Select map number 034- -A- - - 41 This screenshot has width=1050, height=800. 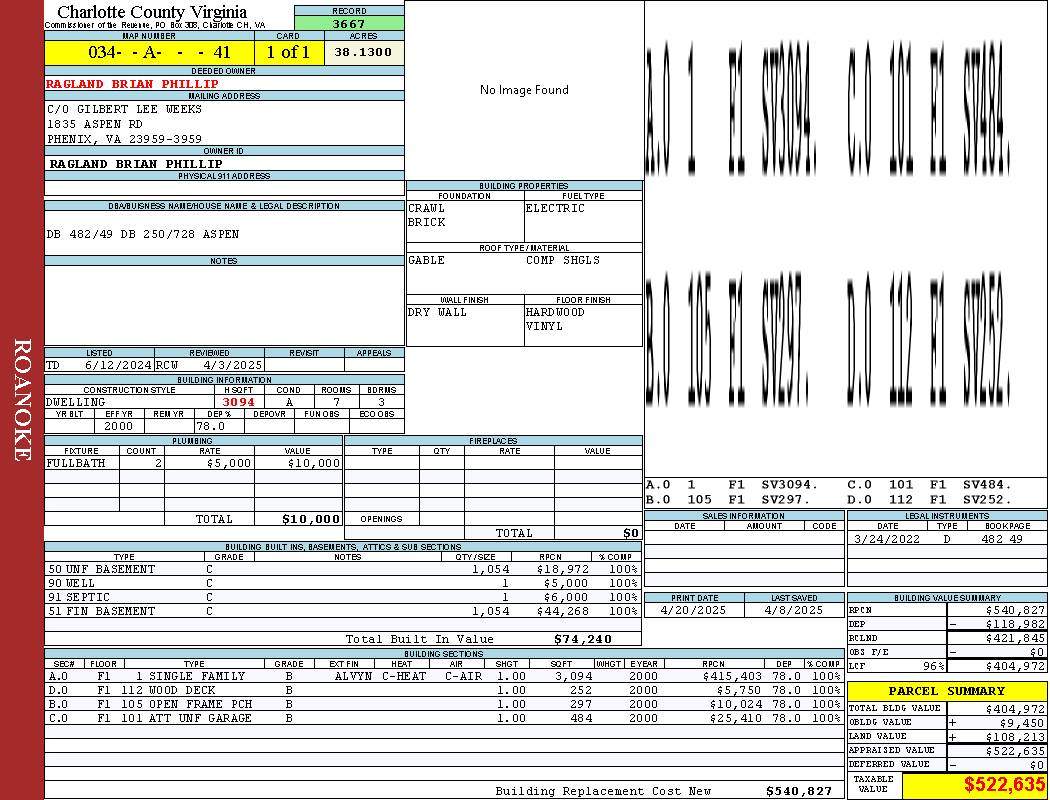[x=159, y=52]
